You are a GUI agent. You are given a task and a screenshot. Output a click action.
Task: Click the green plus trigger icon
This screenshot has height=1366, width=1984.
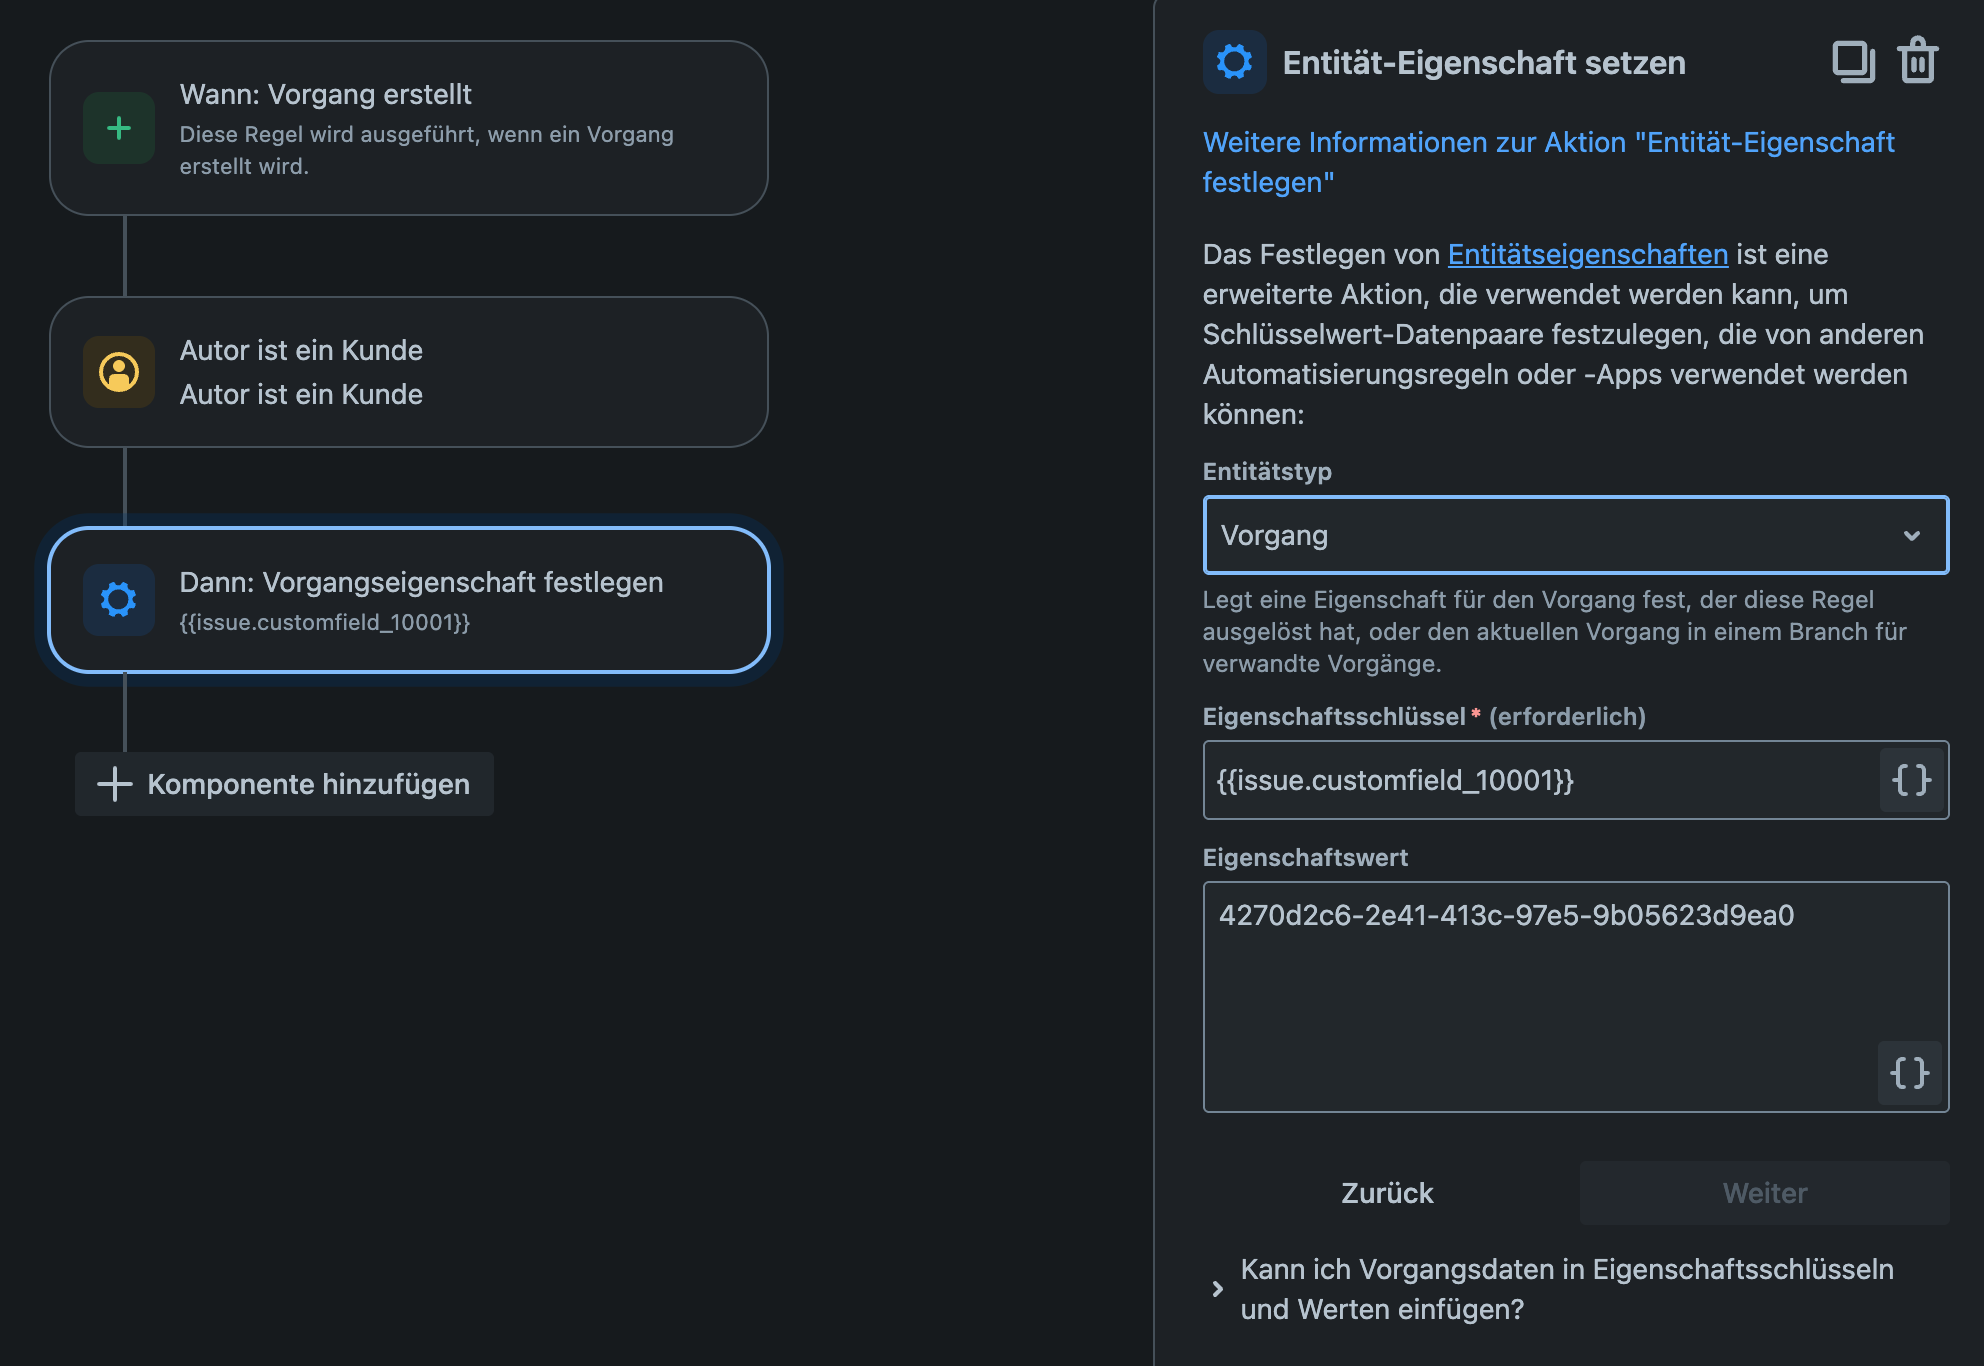[x=119, y=128]
